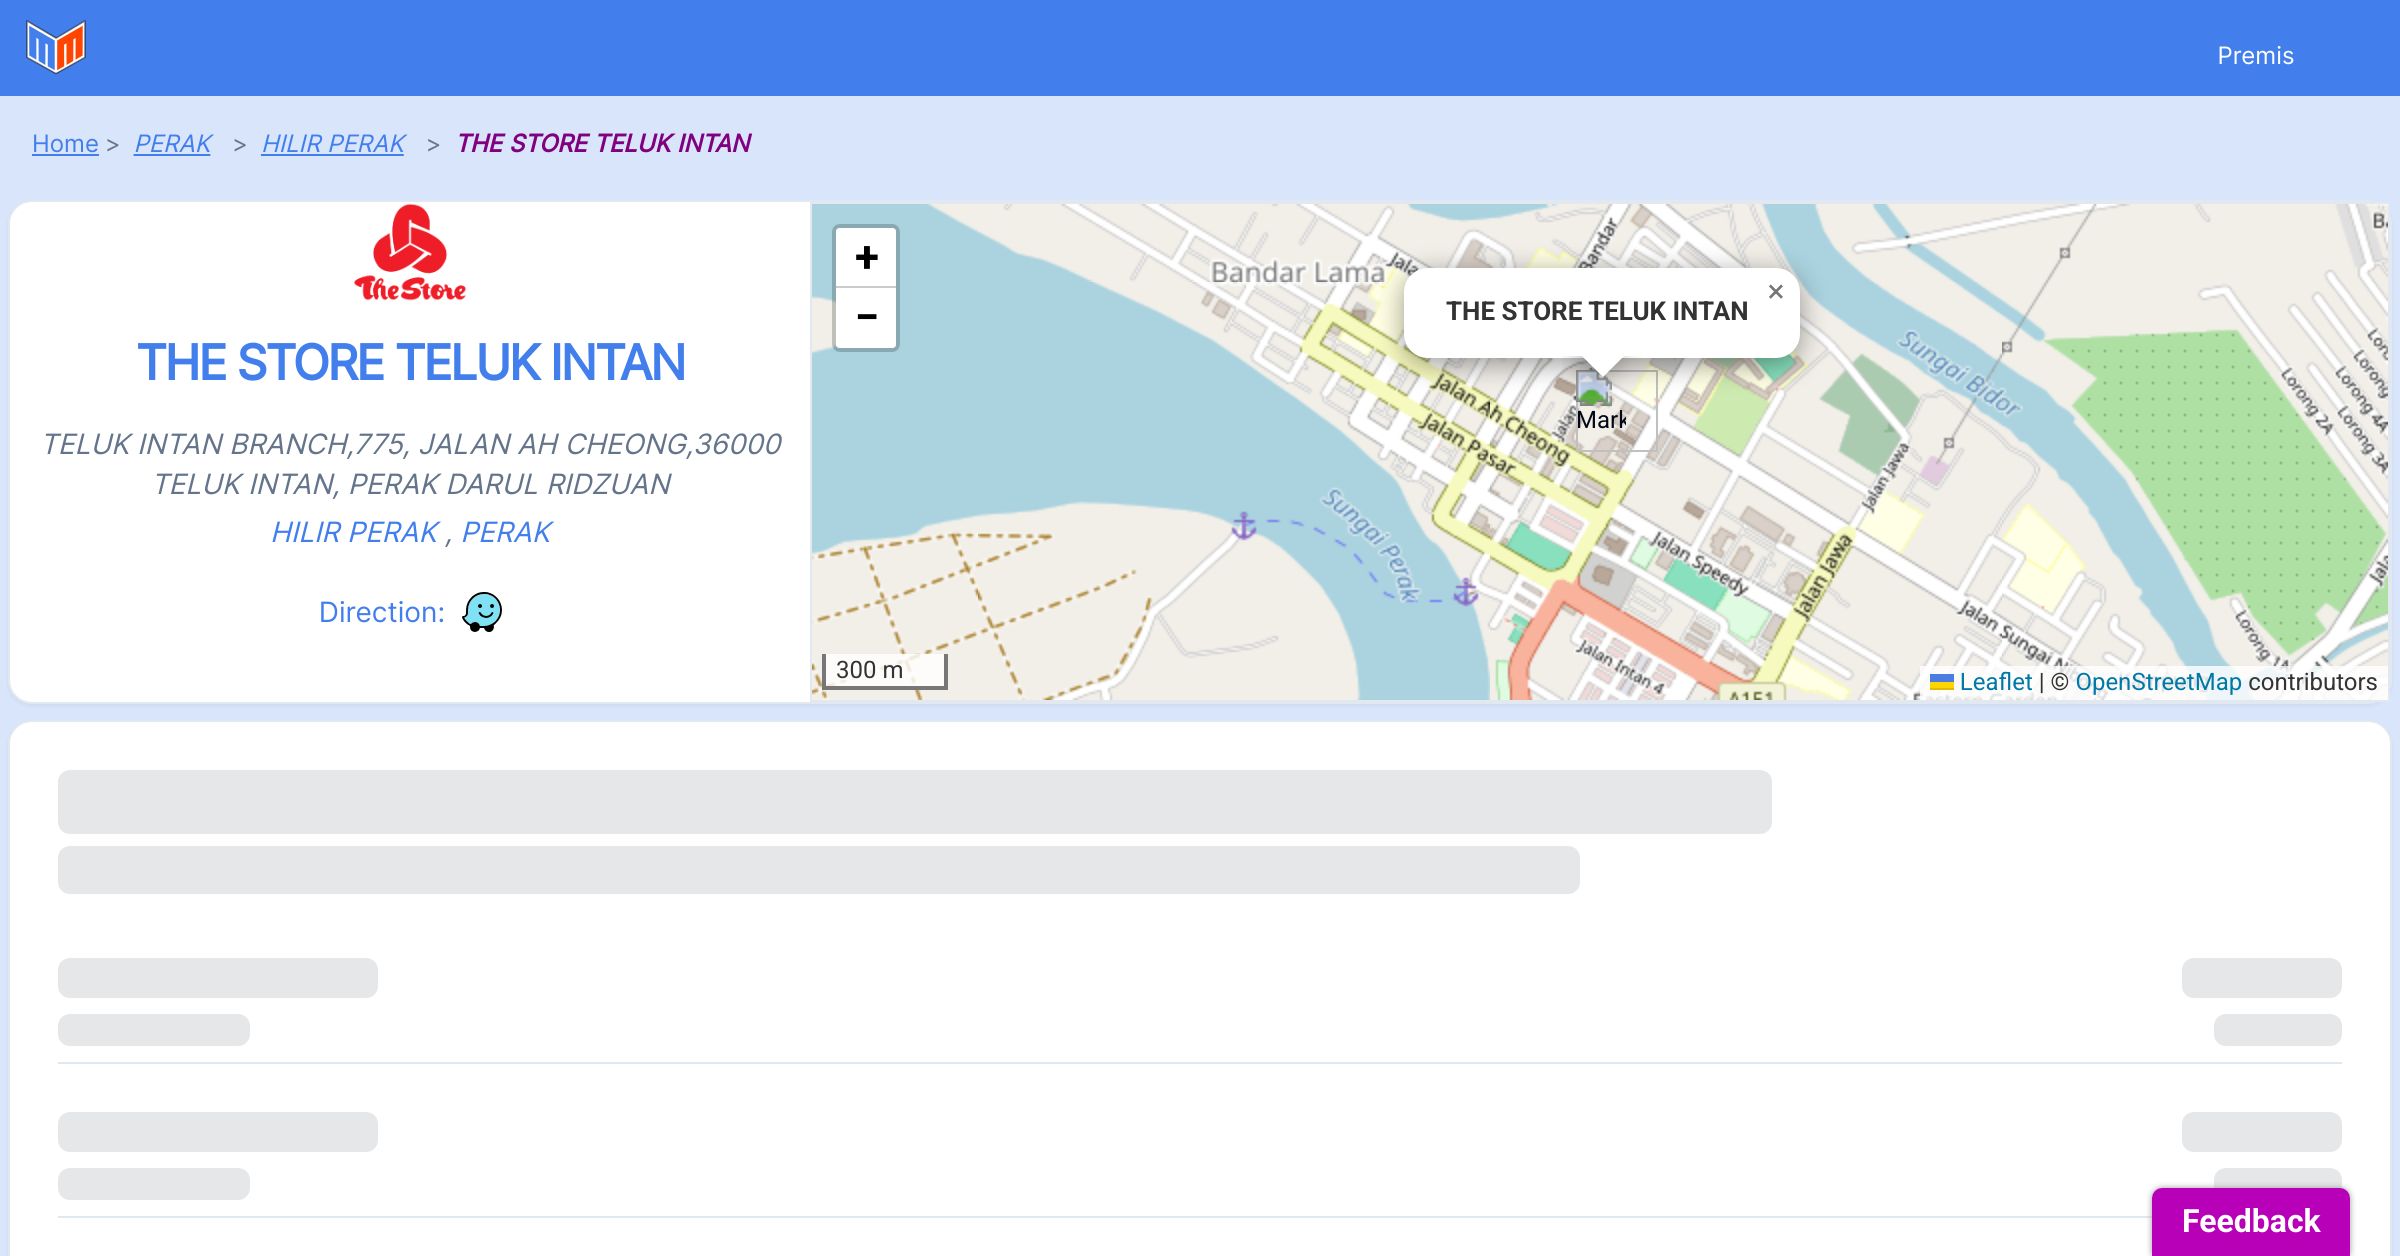This screenshot has width=2400, height=1256.
Task: Click the site logo in header
Action: [x=56, y=47]
